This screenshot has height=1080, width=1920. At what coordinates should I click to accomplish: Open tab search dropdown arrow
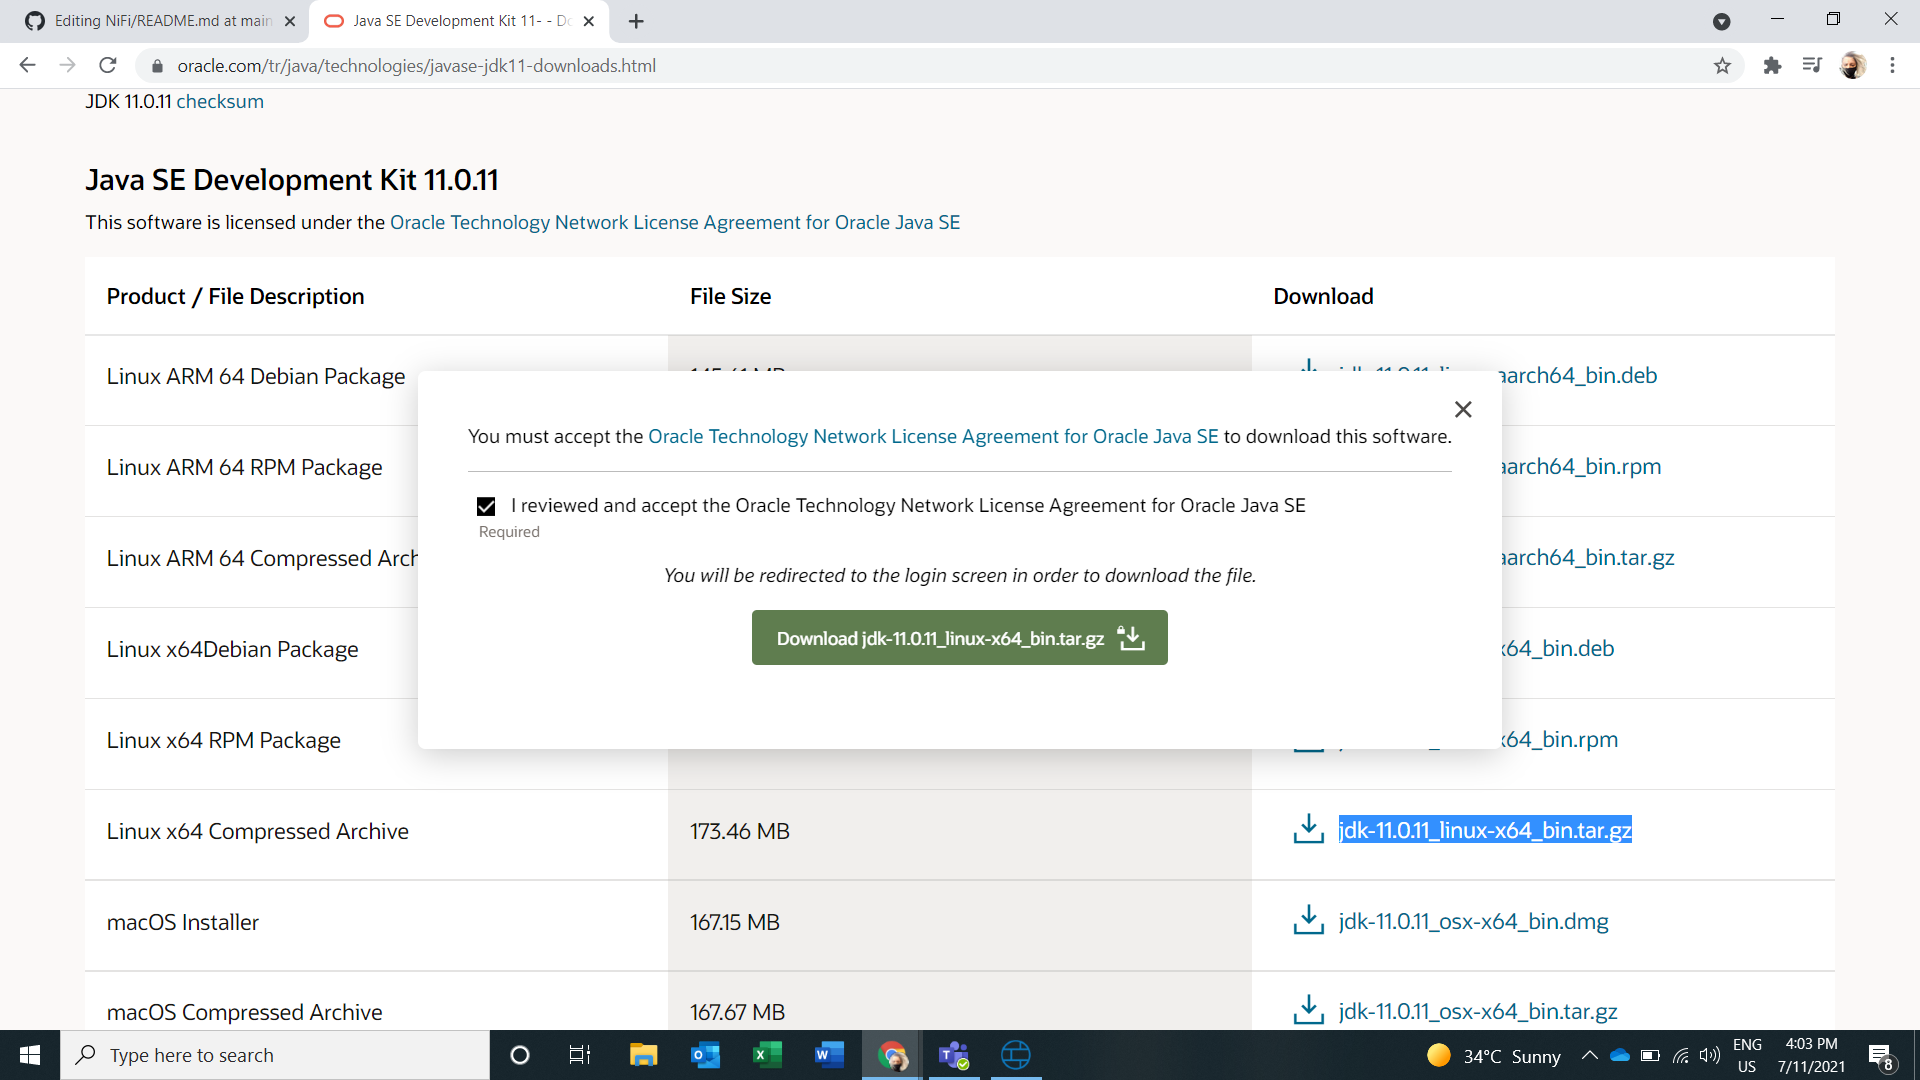(1722, 21)
